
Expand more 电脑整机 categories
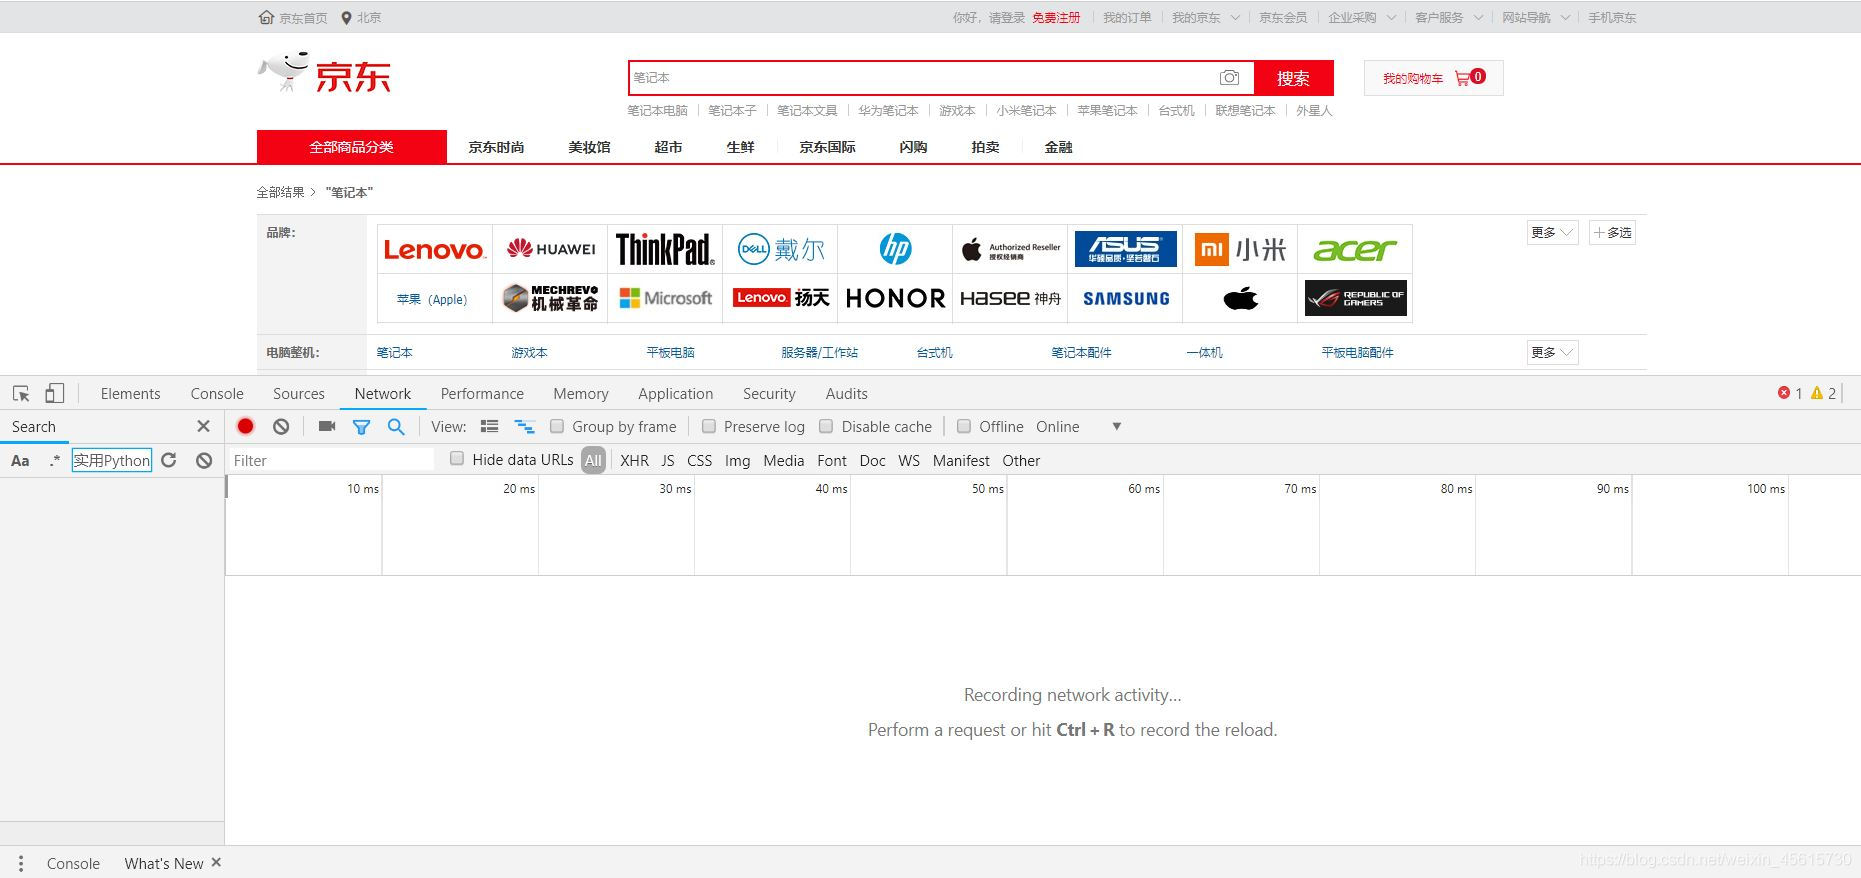tap(1552, 353)
